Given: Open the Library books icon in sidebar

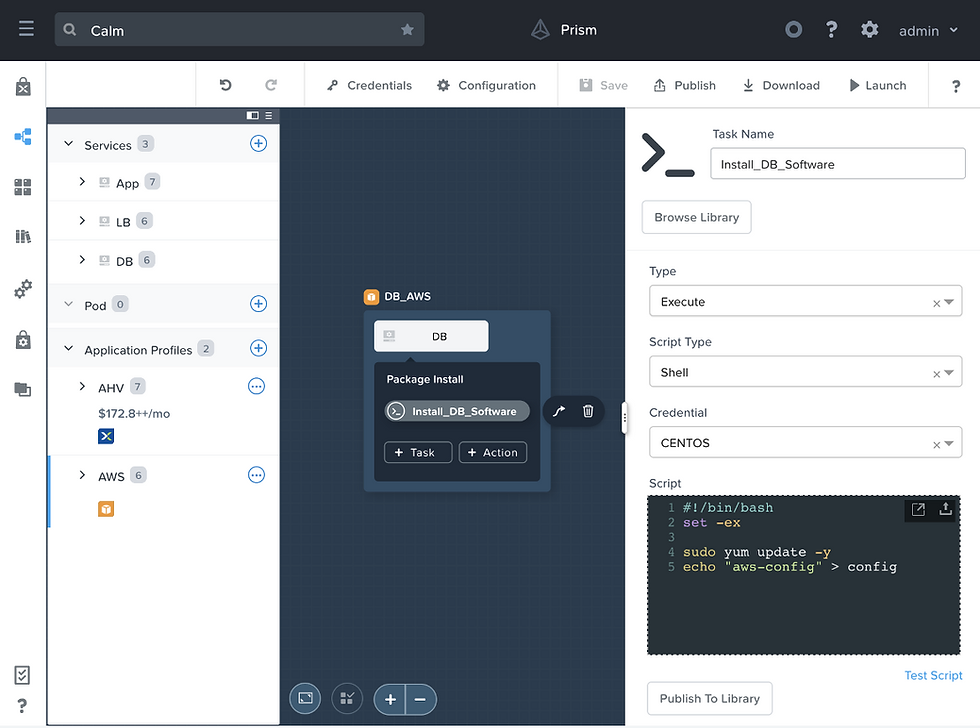Looking at the screenshot, I should [x=23, y=236].
